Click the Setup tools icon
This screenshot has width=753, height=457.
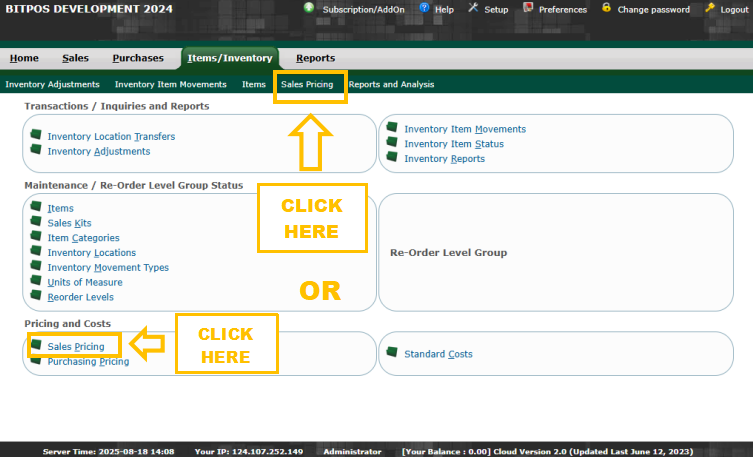[x=474, y=8]
